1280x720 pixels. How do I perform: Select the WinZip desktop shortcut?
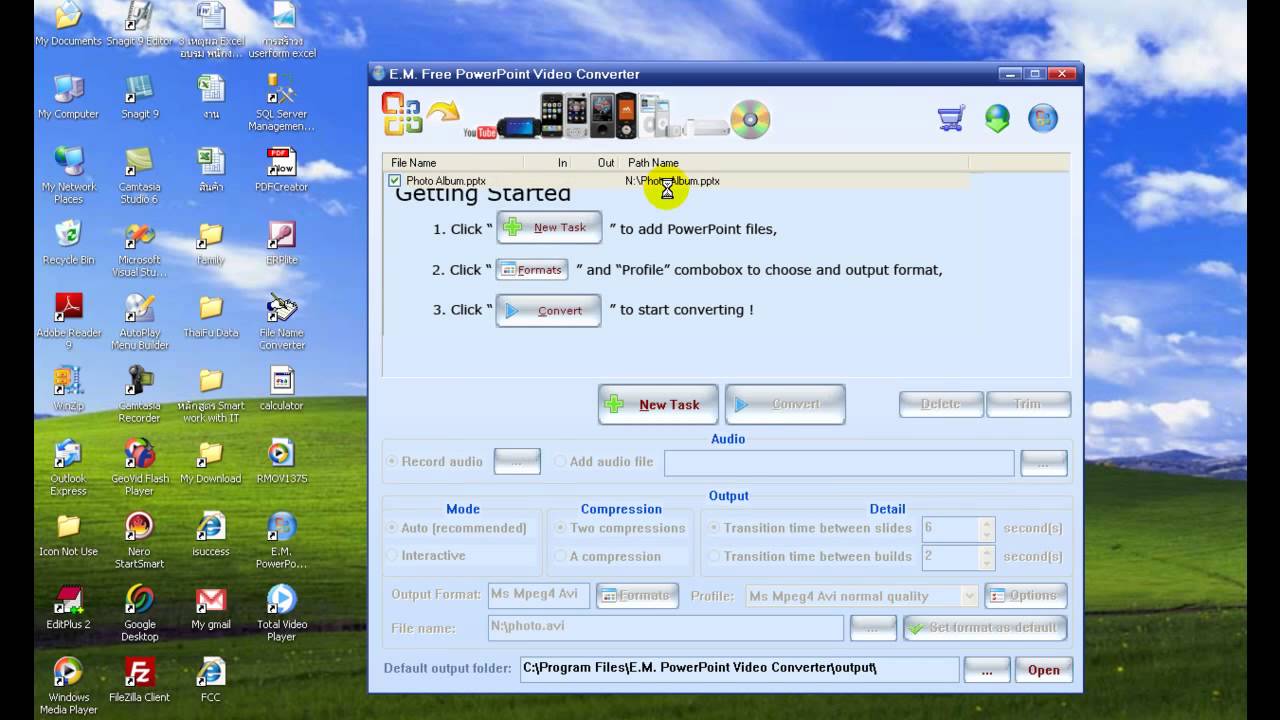coord(68,388)
